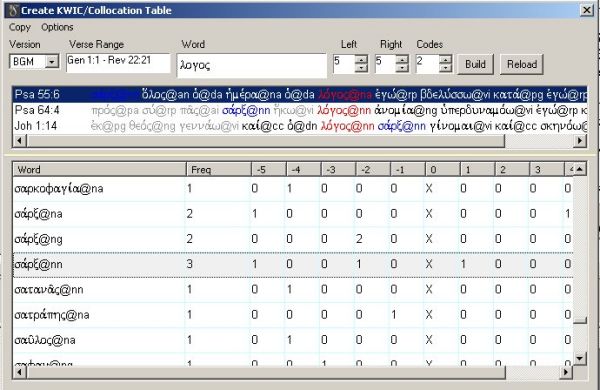Increase the Right context value

(x=402, y=59)
